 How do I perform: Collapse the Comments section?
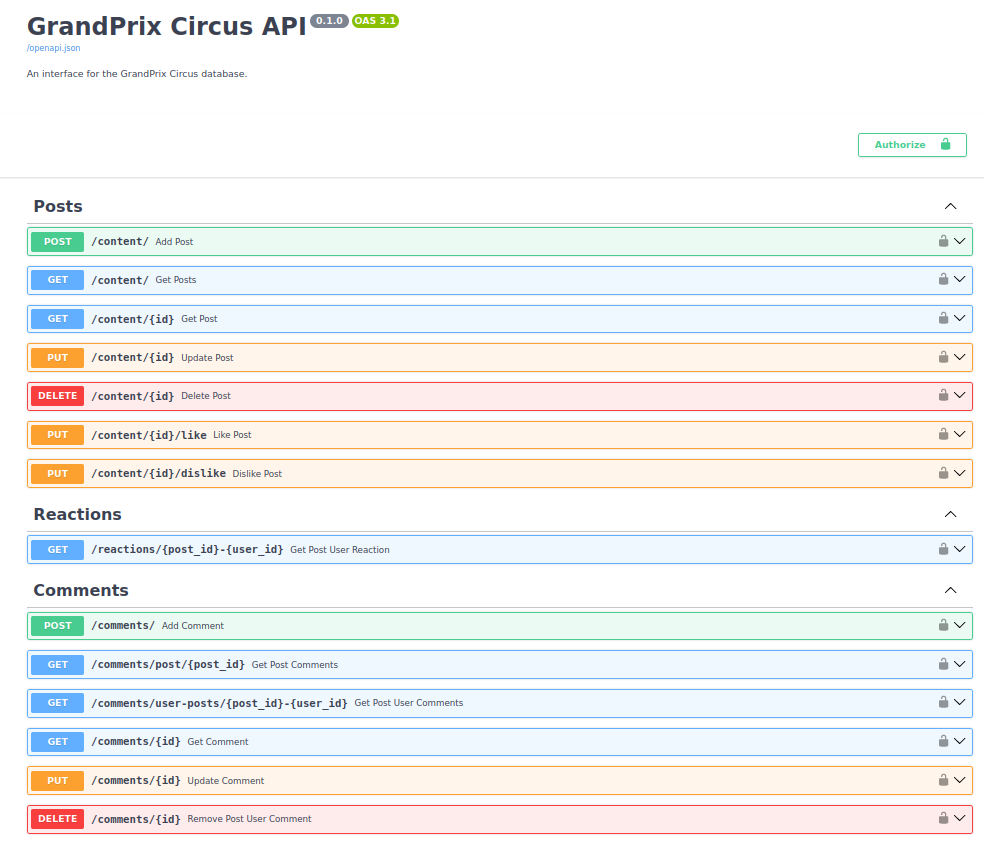950,590
